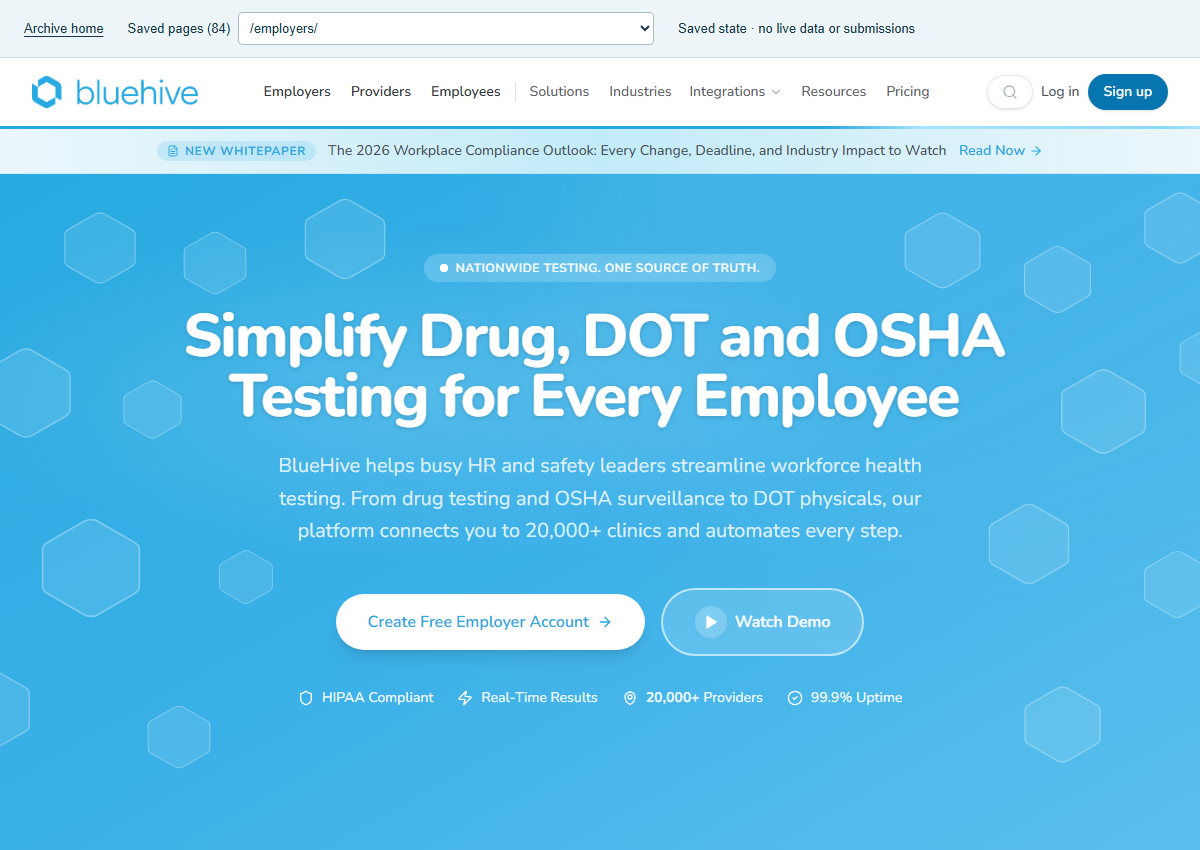Click the bluehive hexagon logo
Viewport: 1200px width, 850px height.
(x=47, y=92)
